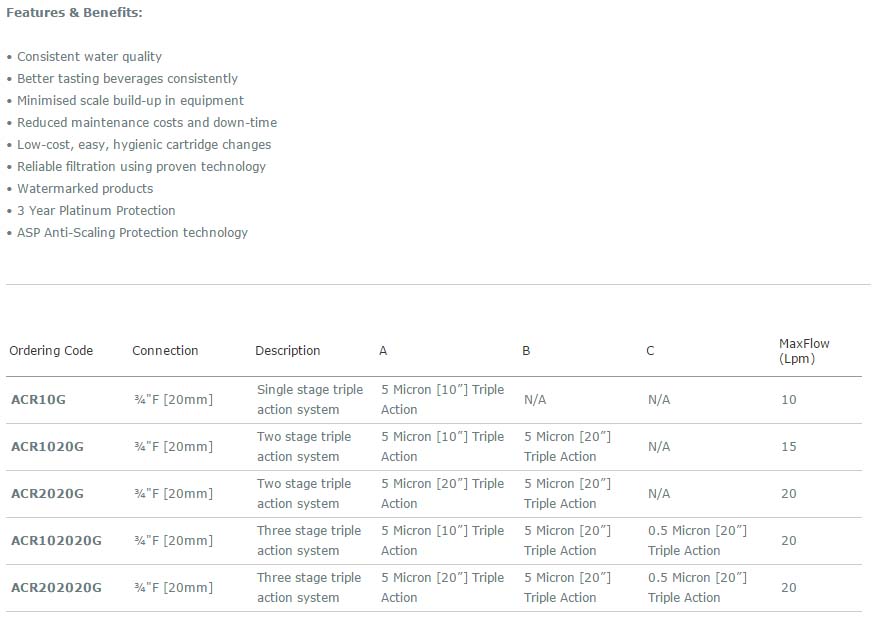Click the Features & Benefits heading

[x=74, y=12]
